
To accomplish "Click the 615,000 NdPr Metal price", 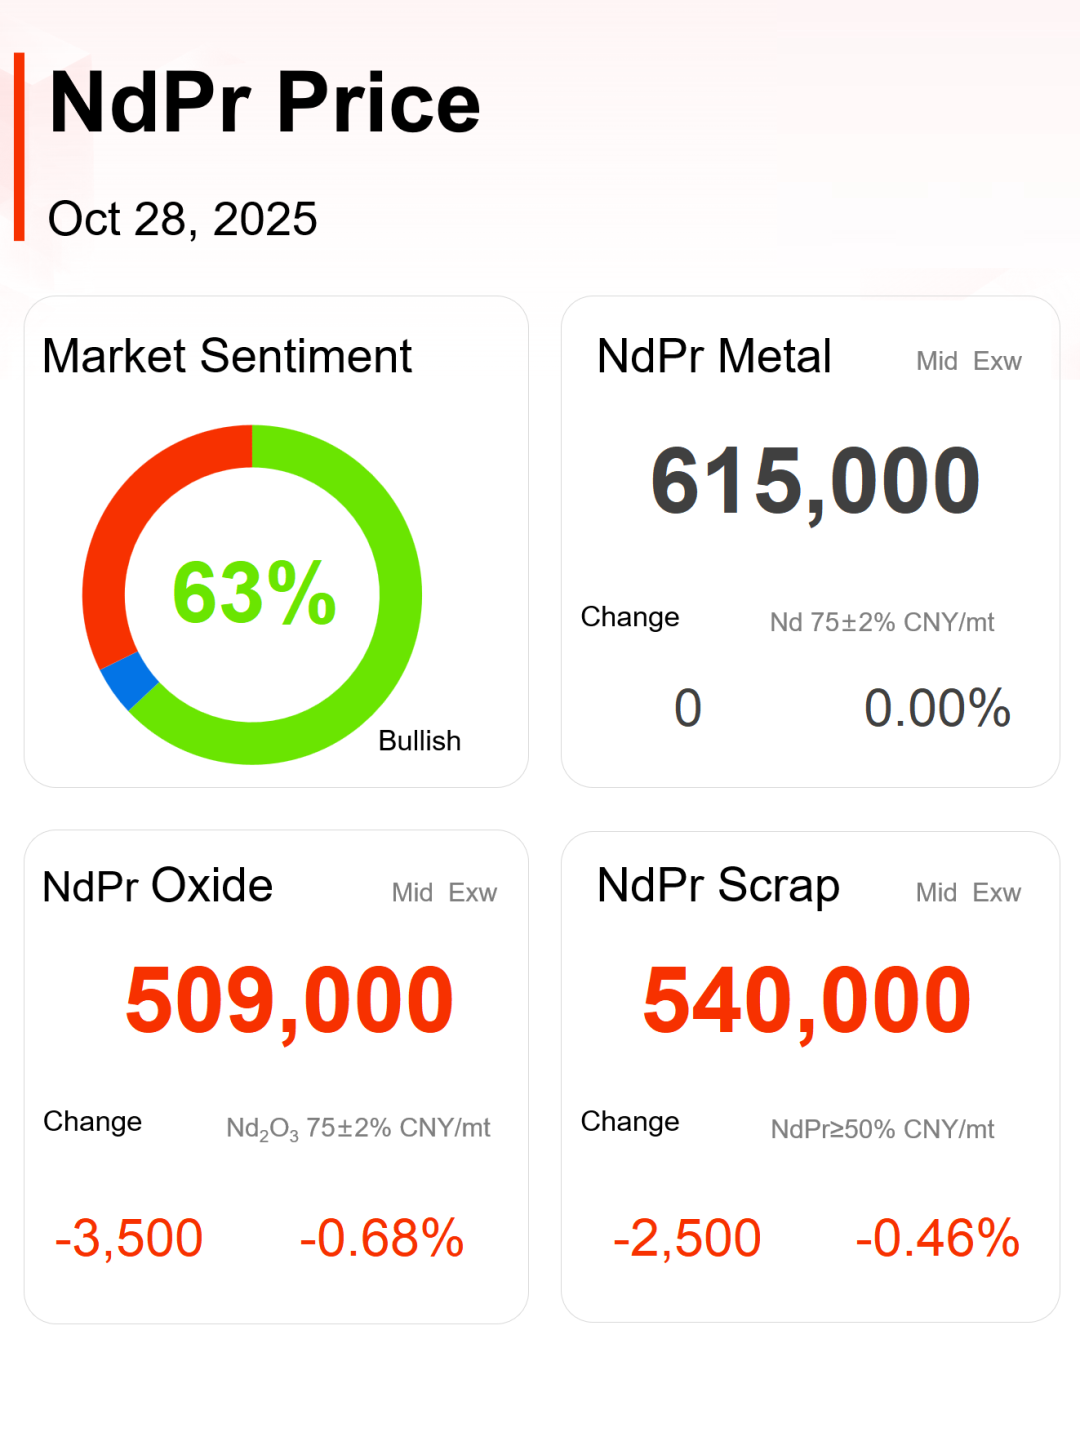I will 815,482.
